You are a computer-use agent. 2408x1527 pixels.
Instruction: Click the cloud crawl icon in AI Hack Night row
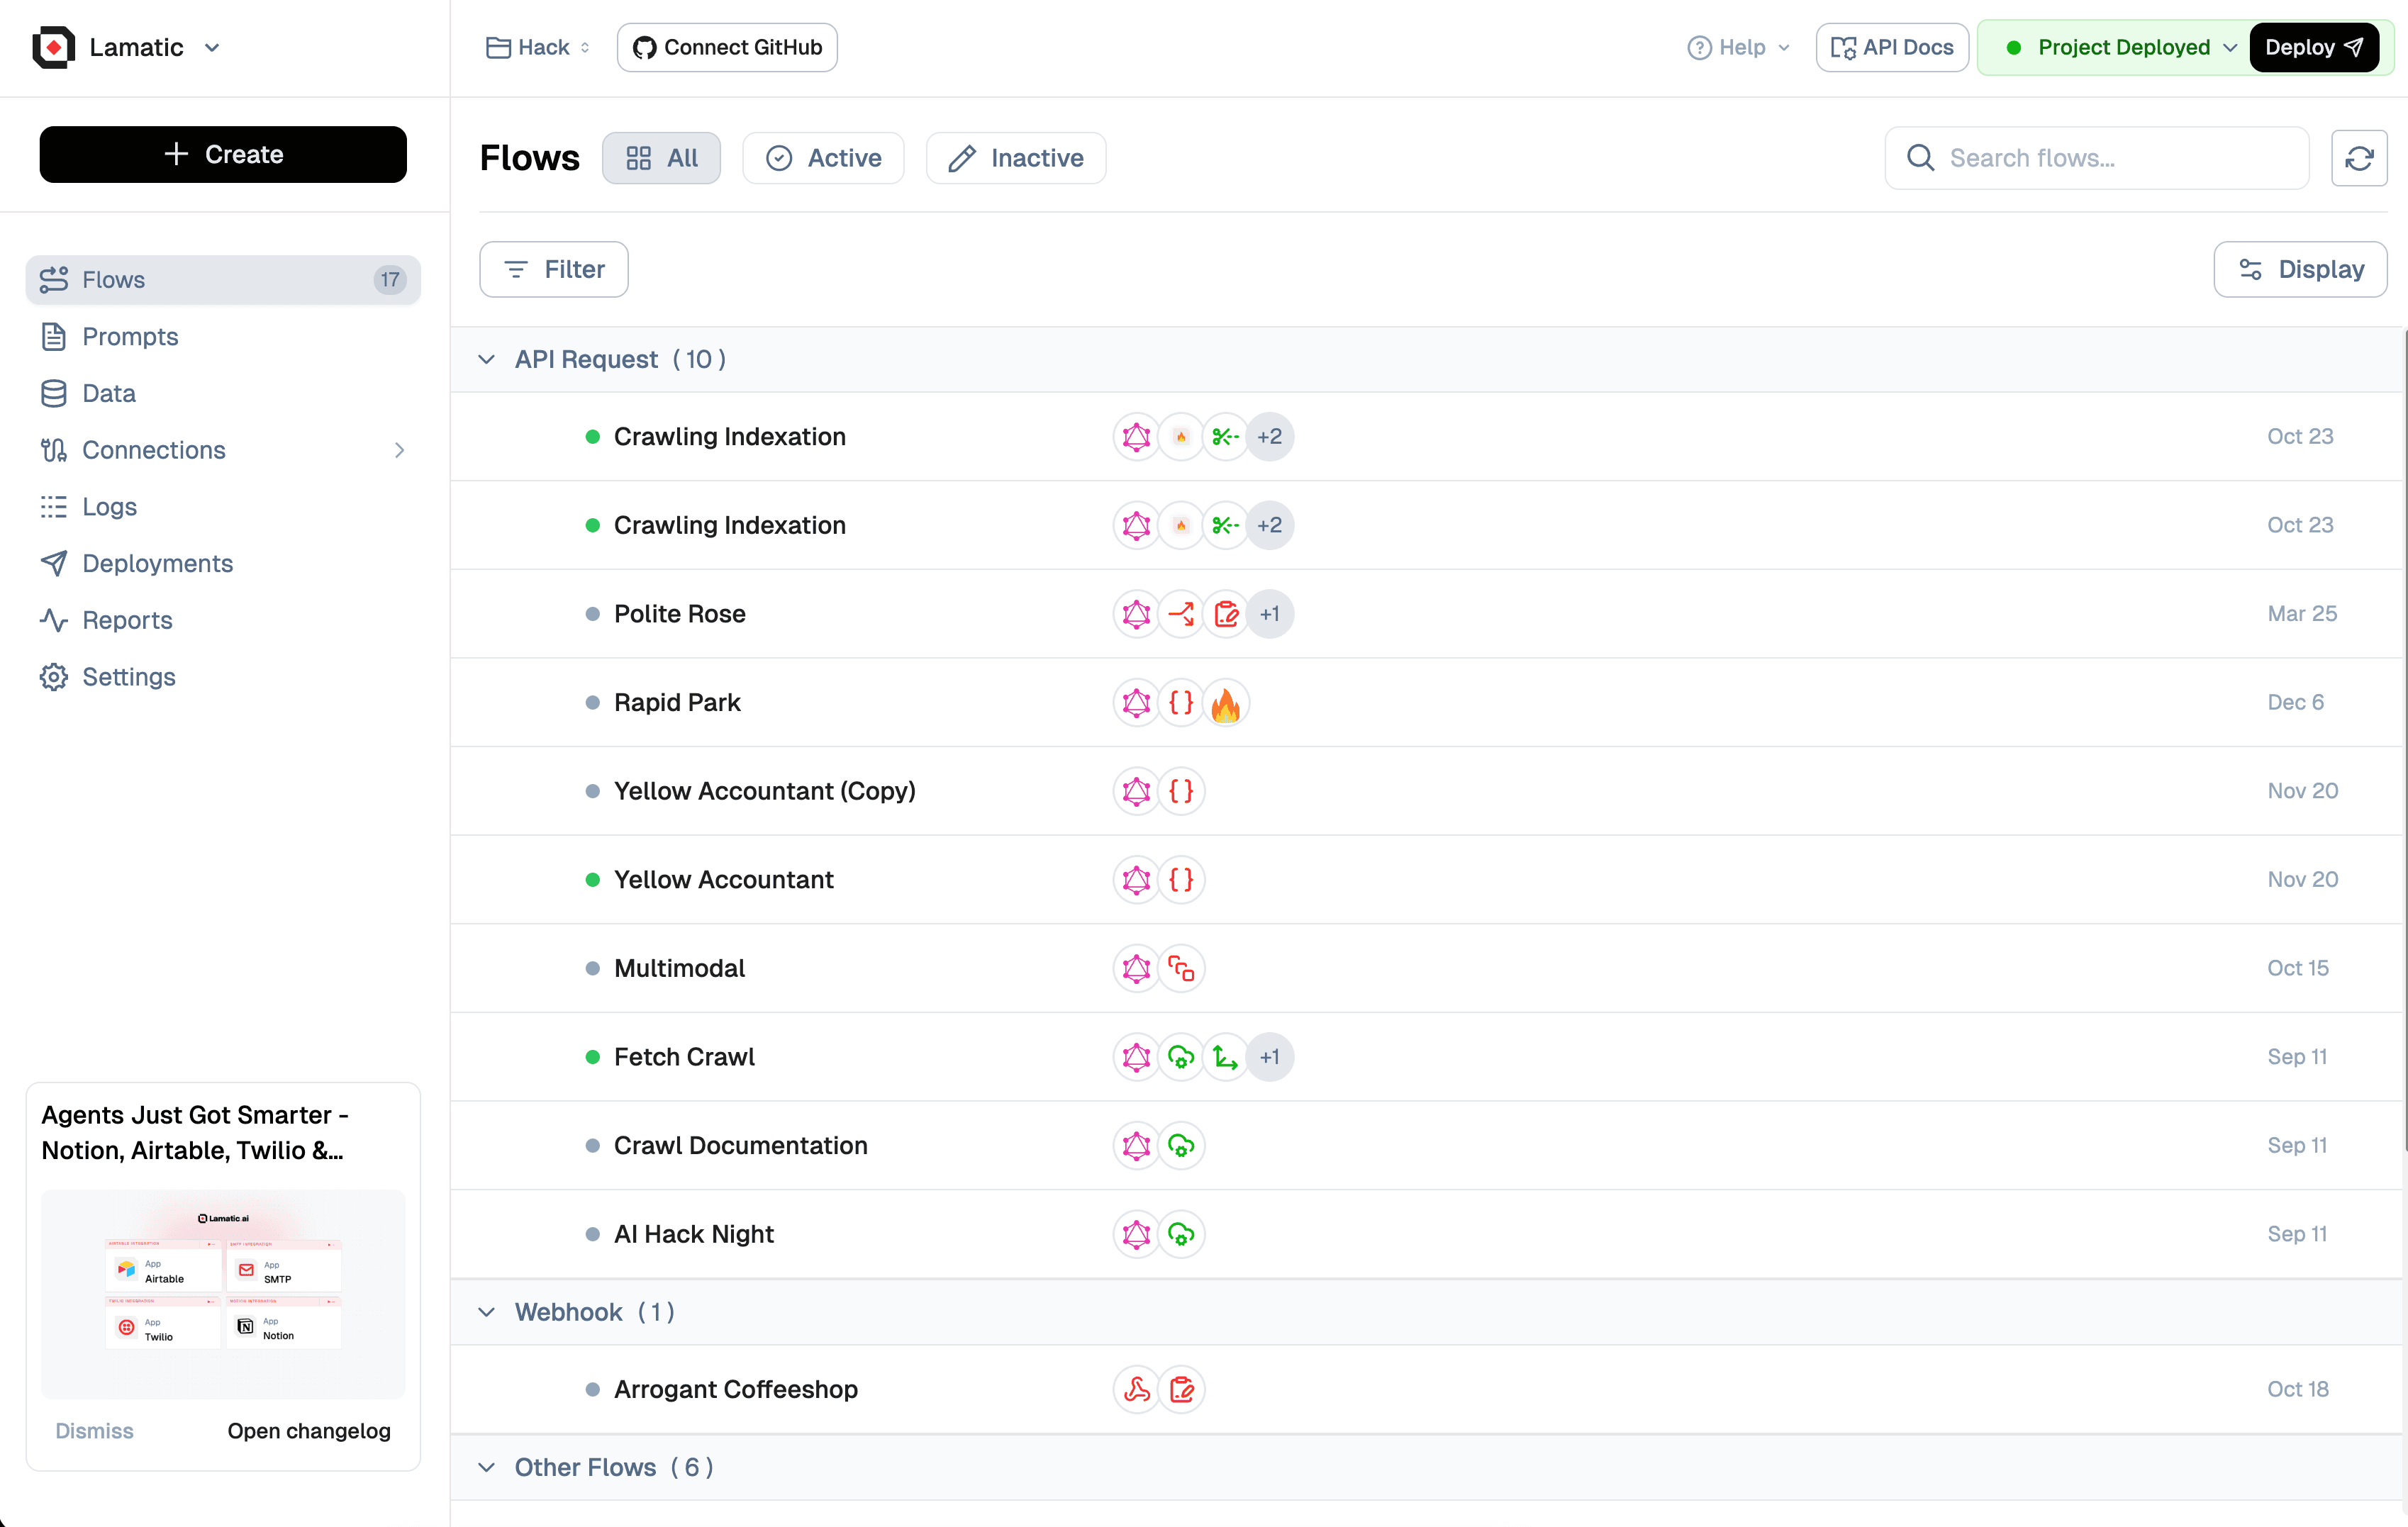pos(1181,1234)
